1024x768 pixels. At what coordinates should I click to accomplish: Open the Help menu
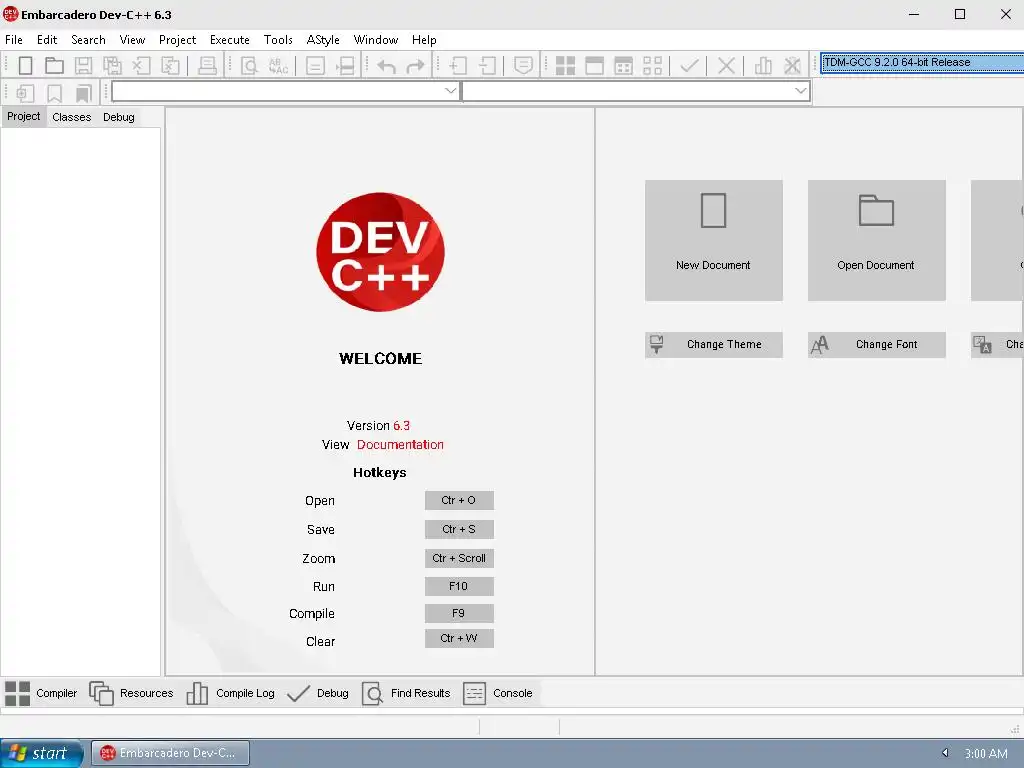424,40
